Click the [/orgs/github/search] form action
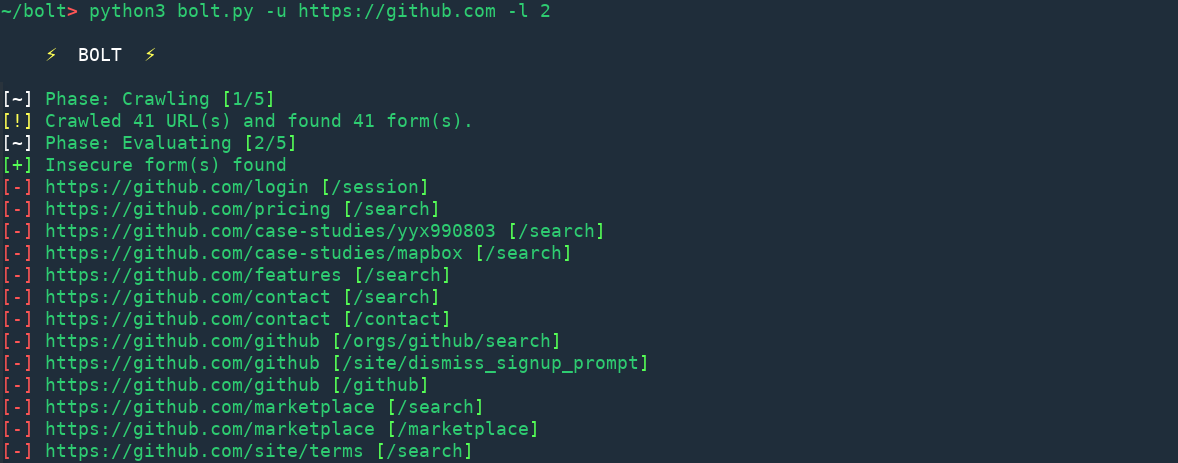Image resolution: width=1178 pixels, height=463 pixels. tap(446, 341)
